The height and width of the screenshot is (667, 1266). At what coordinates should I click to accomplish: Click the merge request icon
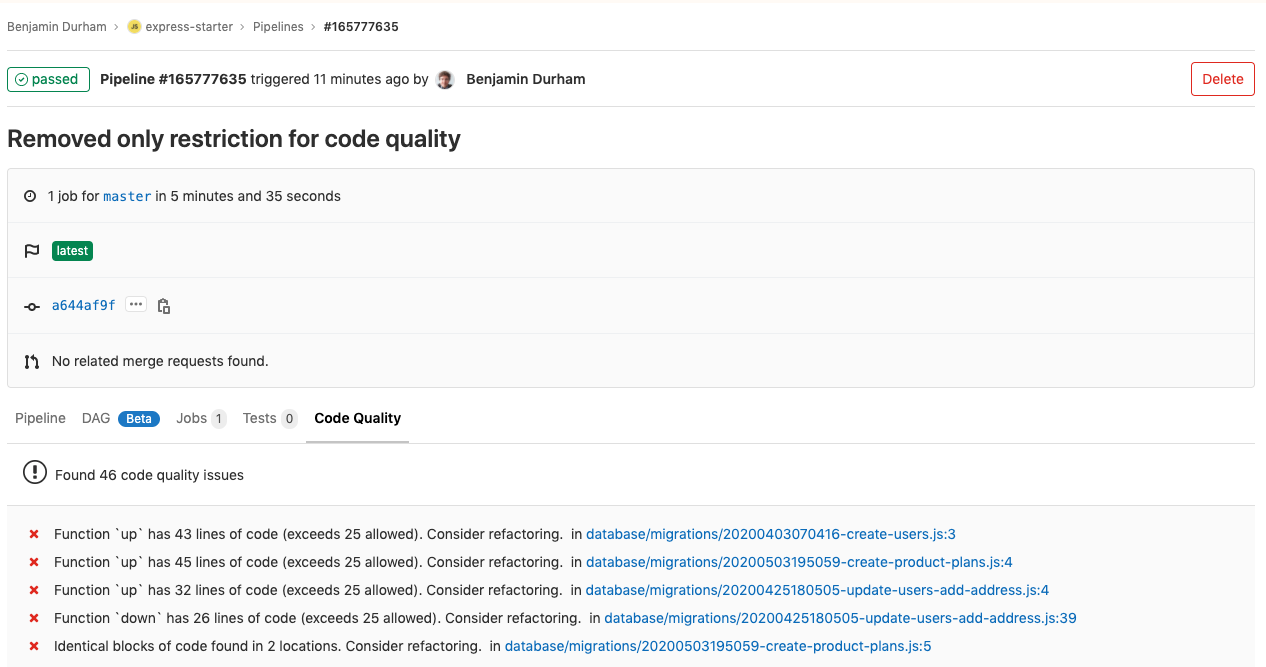tap(31, 361)
